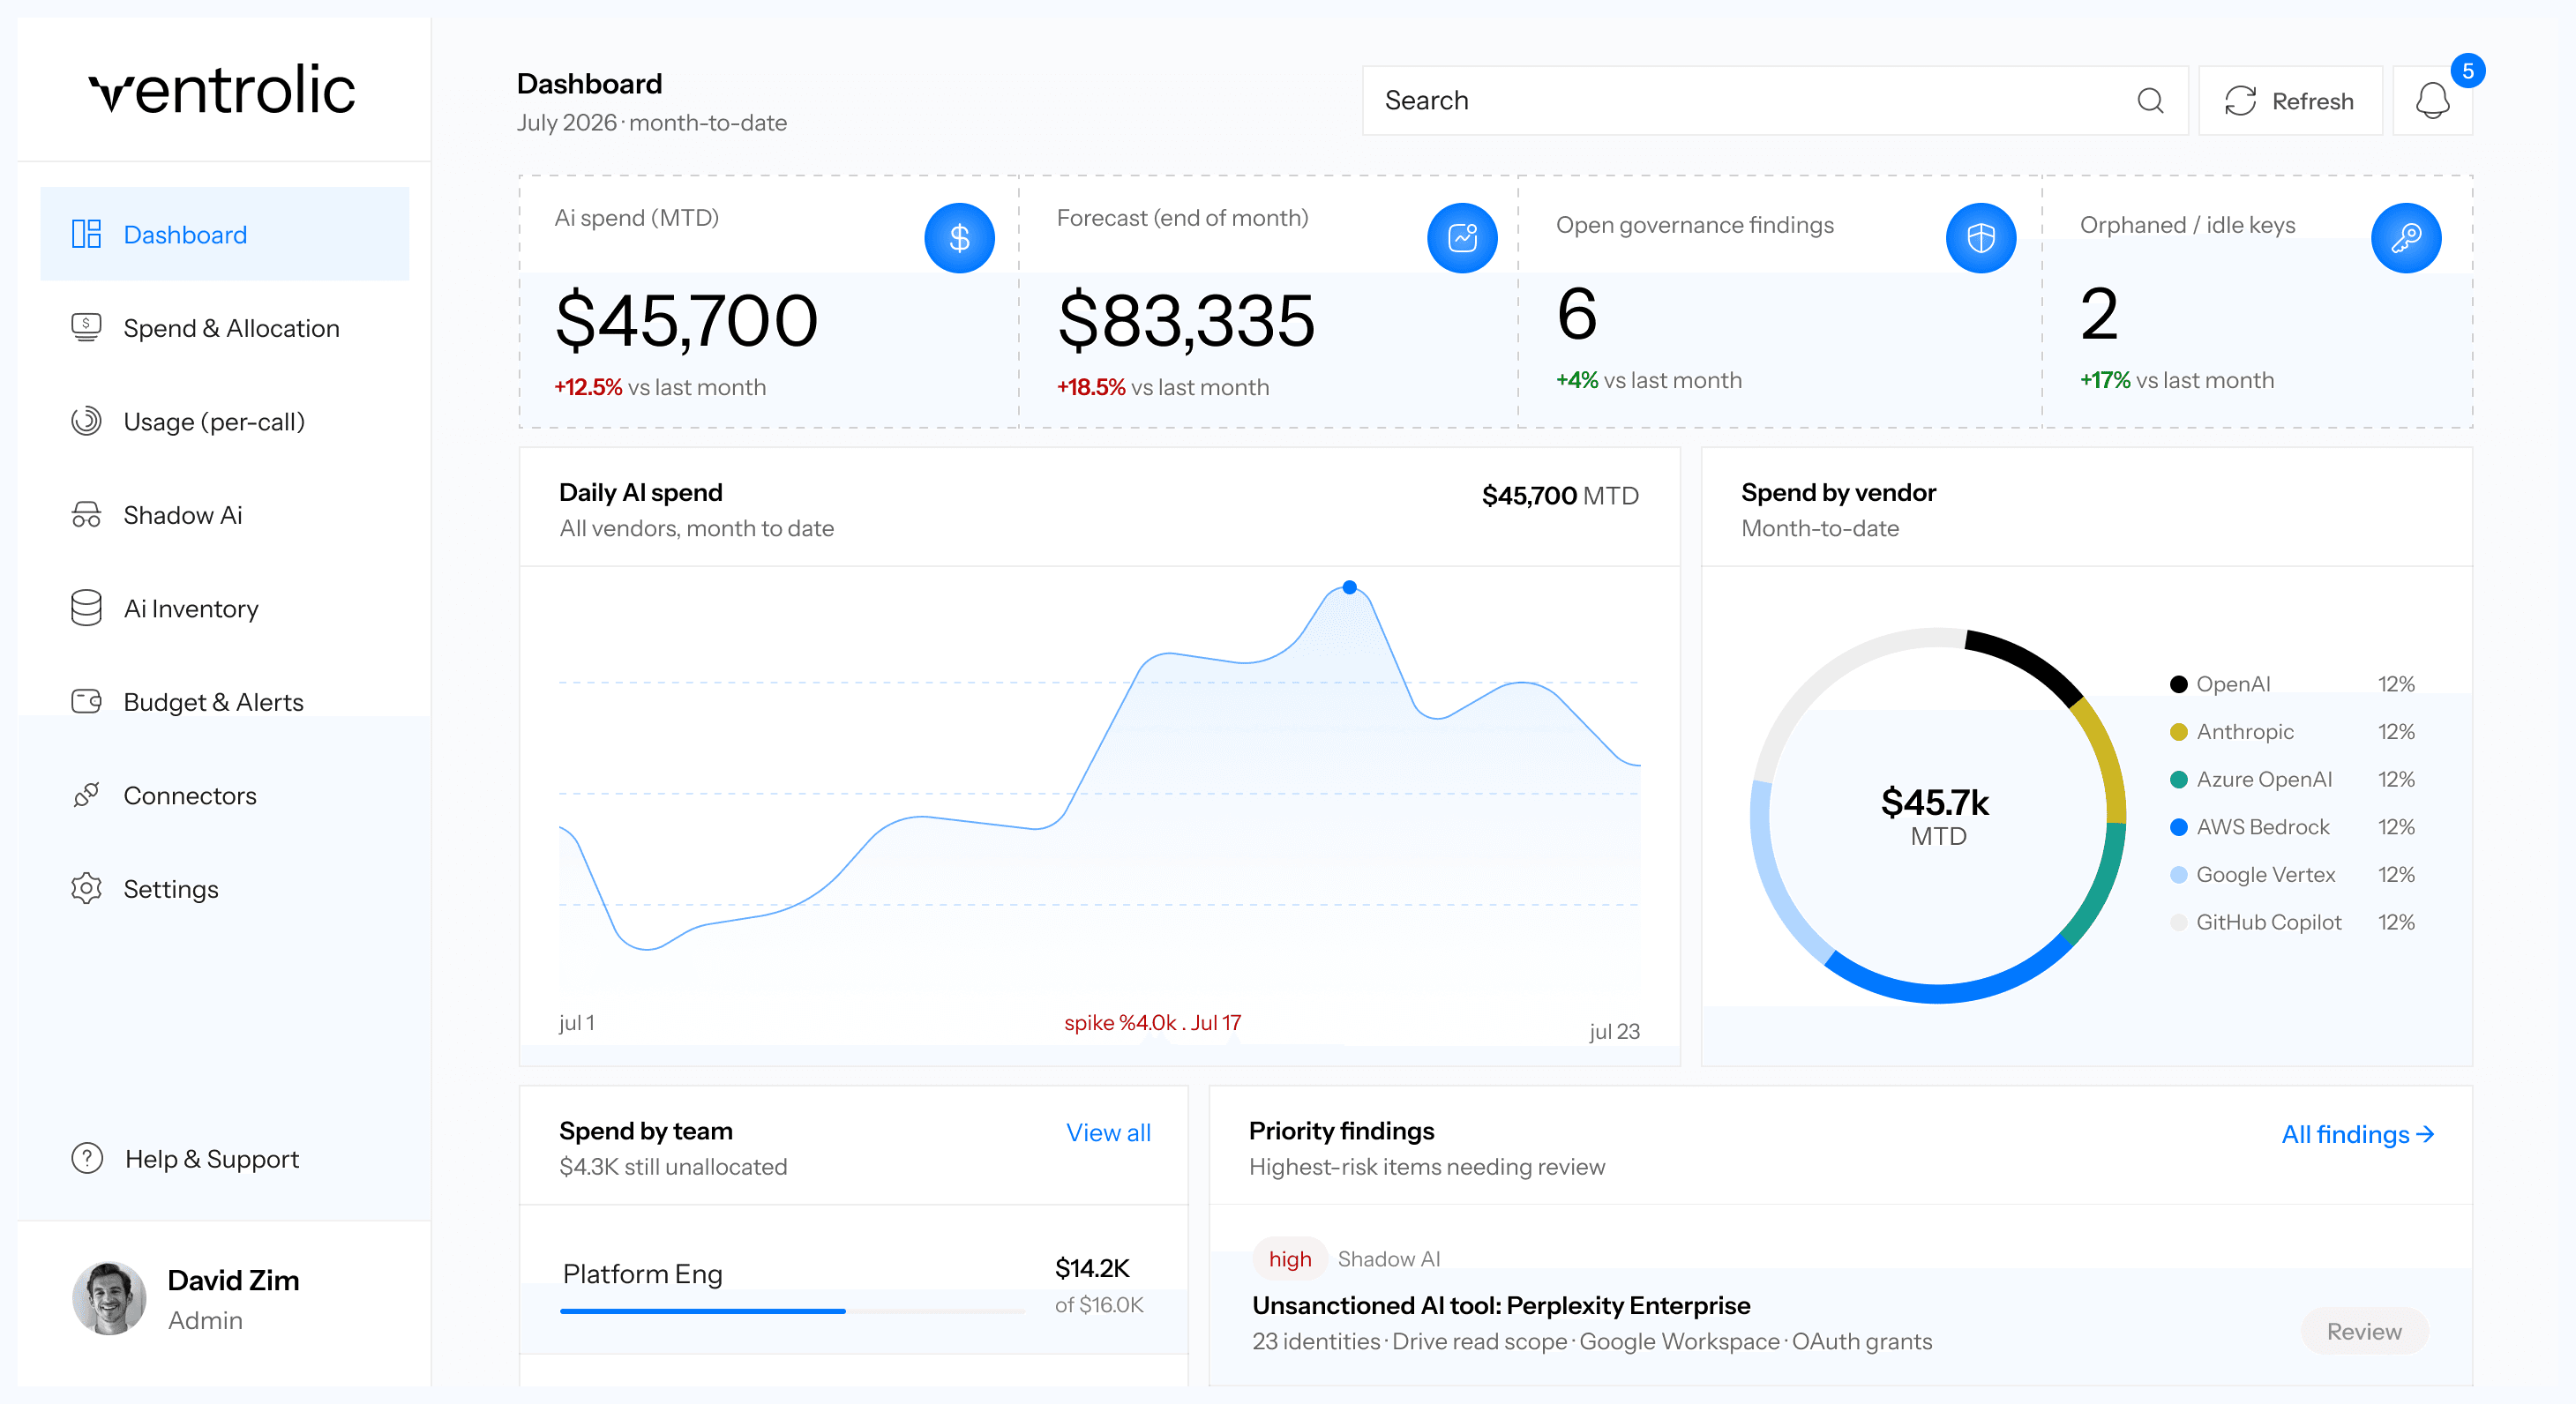Open the Spend & Allocation menu item
This screenshot has width=2576, height=1404.
(225, 328)
